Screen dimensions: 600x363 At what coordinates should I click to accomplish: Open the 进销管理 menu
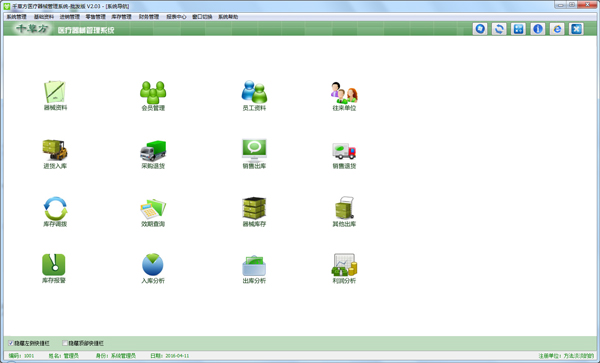pos(70,17)
